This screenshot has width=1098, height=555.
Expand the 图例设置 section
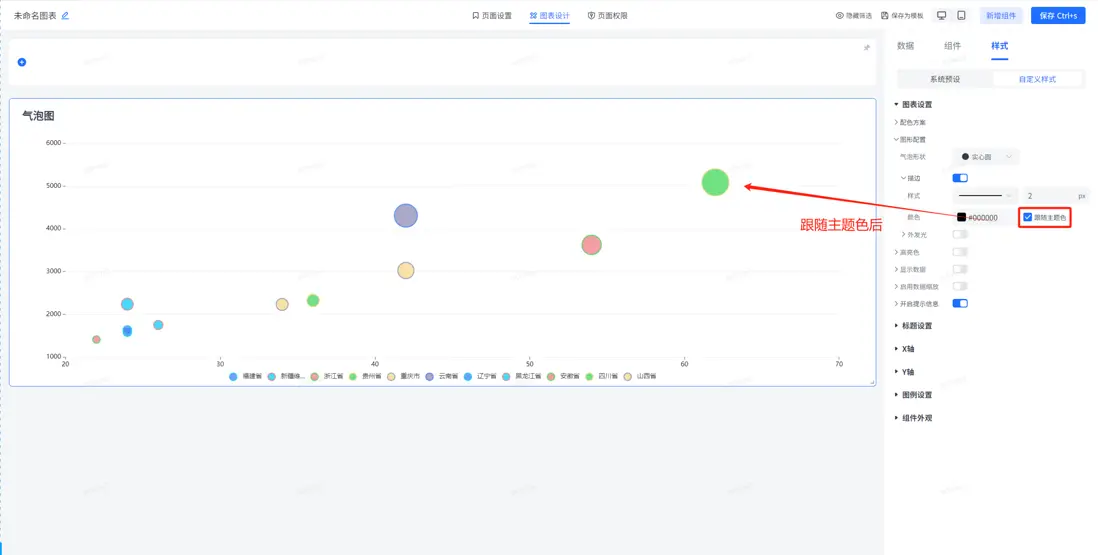tap(913, 395)
